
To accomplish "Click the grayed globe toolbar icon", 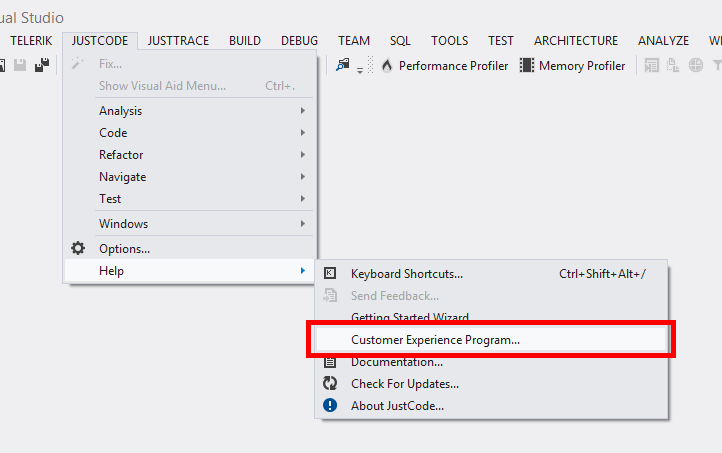I will (x=696, y=65).
